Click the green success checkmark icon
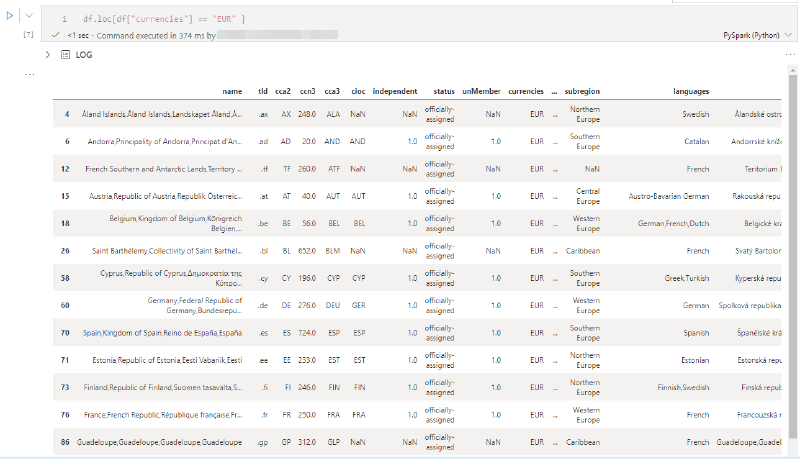 click(x=56, y=35)
